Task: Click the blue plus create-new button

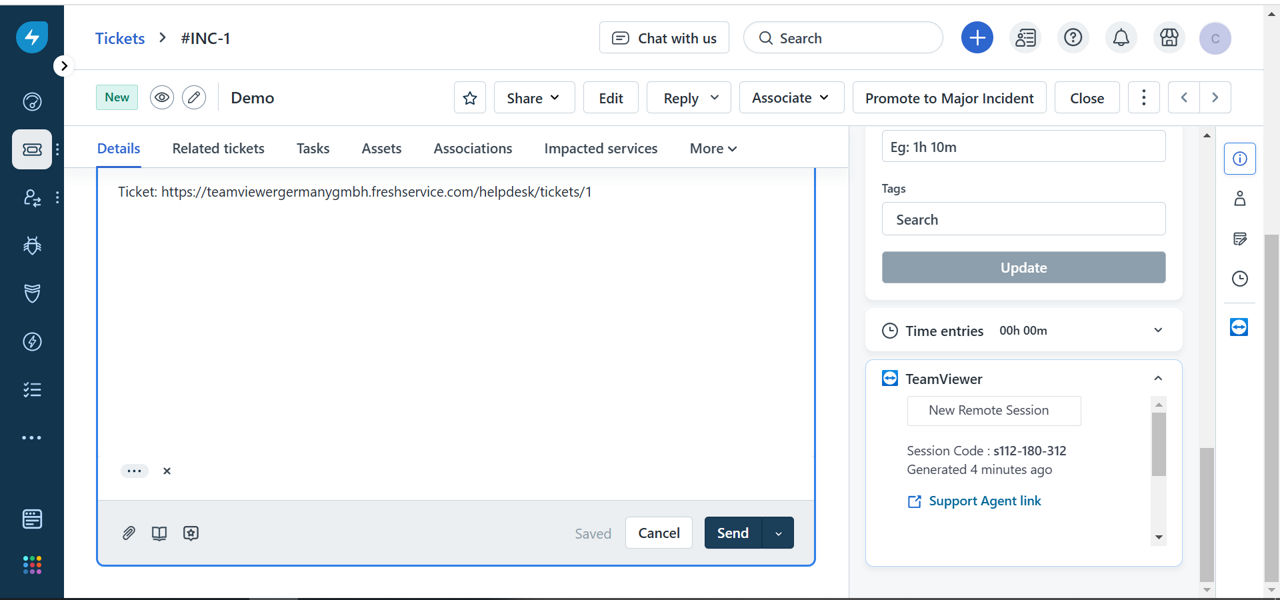Action: tap(977, 38)
